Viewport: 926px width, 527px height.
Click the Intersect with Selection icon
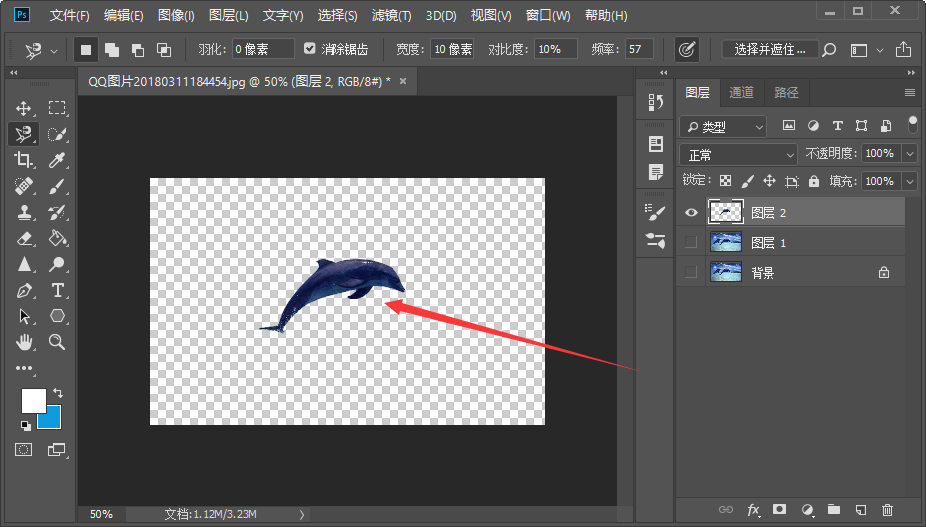164,50
